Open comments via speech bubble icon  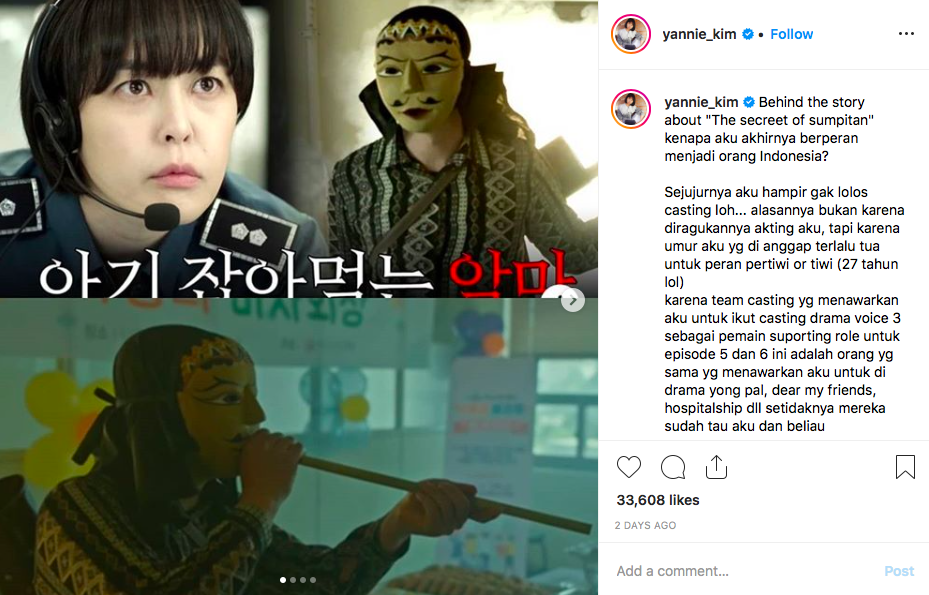click(673, 467)
